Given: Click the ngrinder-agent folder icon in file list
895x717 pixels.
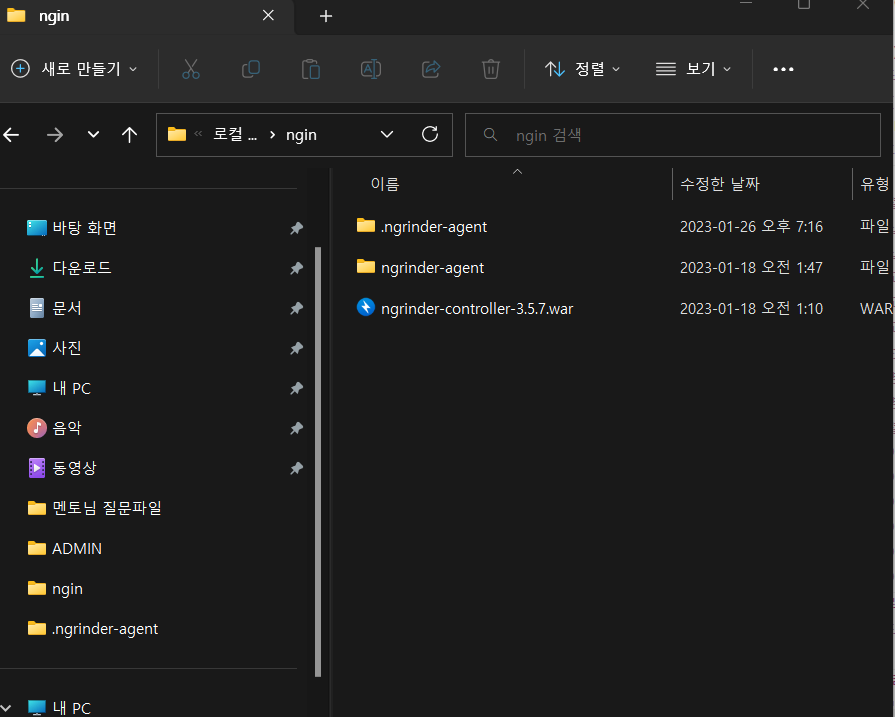Looking at the screenshot, I should pos(366,267).
